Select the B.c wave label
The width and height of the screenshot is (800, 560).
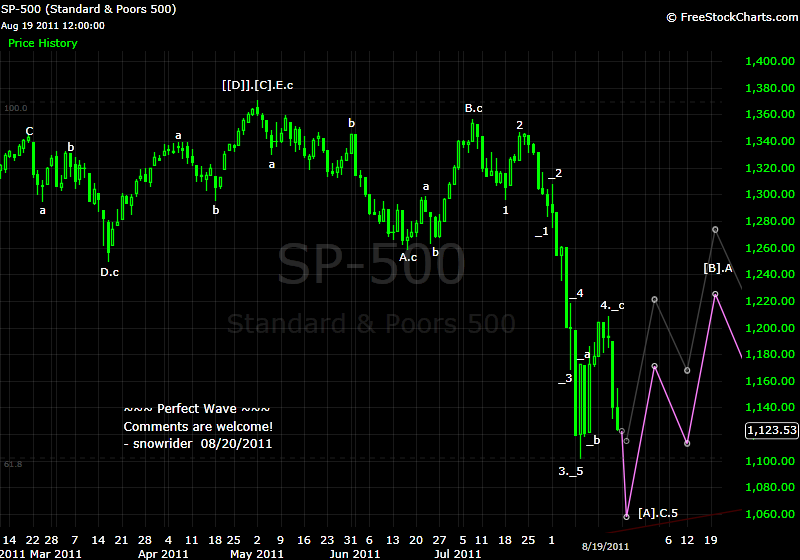click(x=473, y=108)
